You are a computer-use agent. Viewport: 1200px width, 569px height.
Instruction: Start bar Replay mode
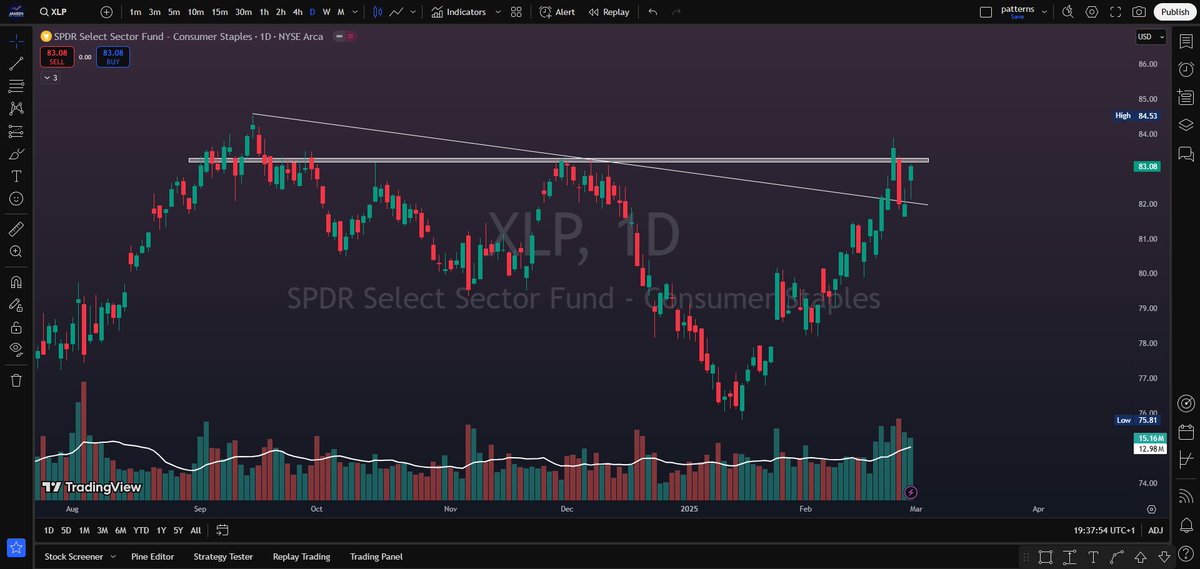[609, 12]
